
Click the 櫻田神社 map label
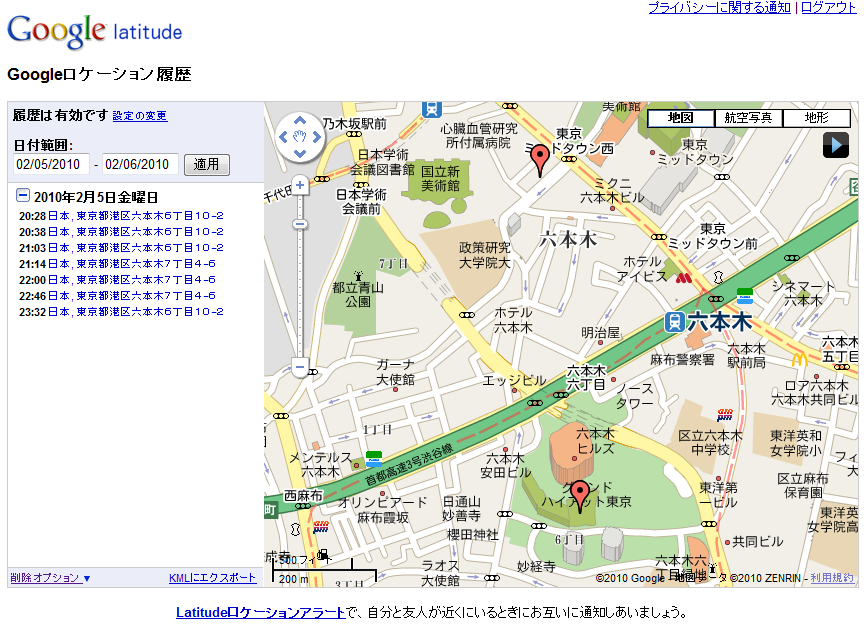coord(472,535)
